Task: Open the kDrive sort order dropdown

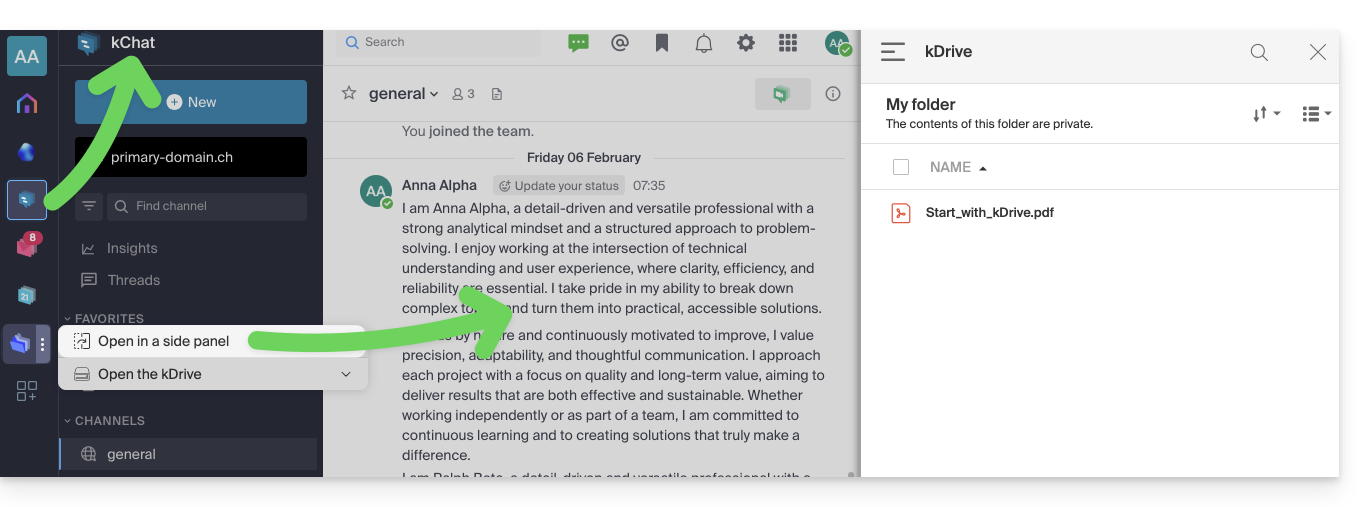Action: (x=1266, y=114)
